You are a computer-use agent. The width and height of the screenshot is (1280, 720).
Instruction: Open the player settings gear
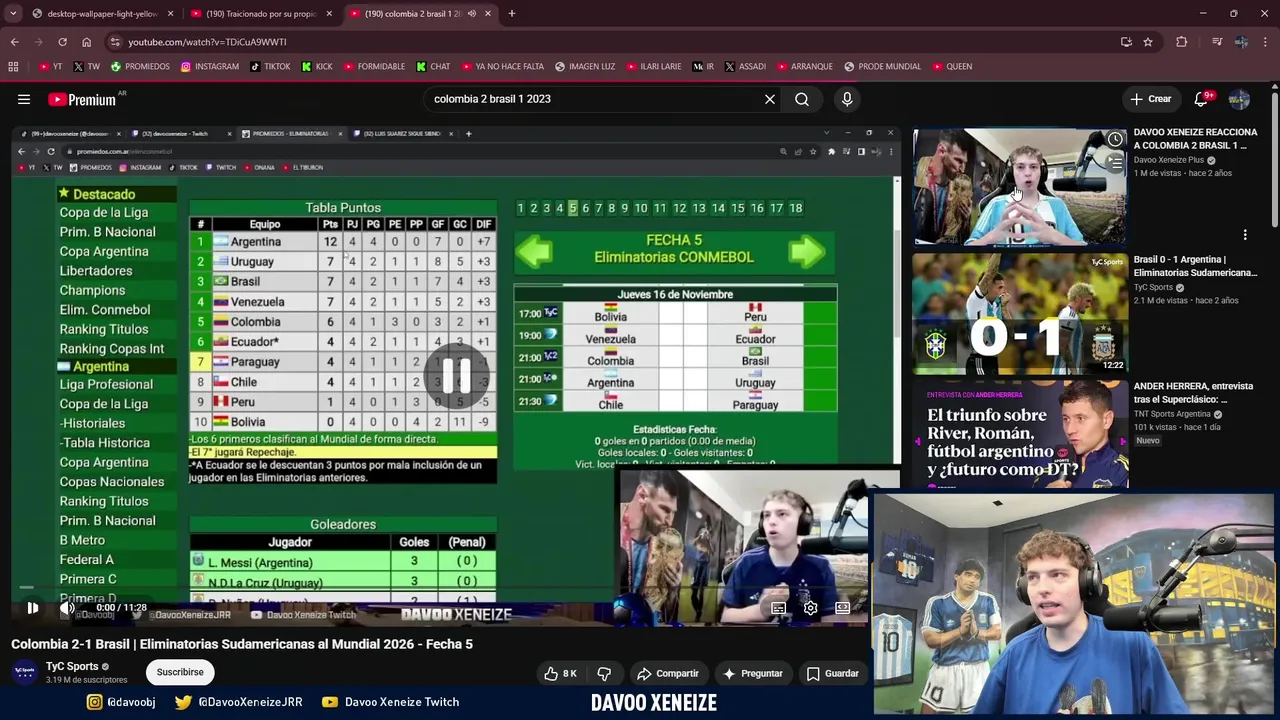tap(811, 607)
